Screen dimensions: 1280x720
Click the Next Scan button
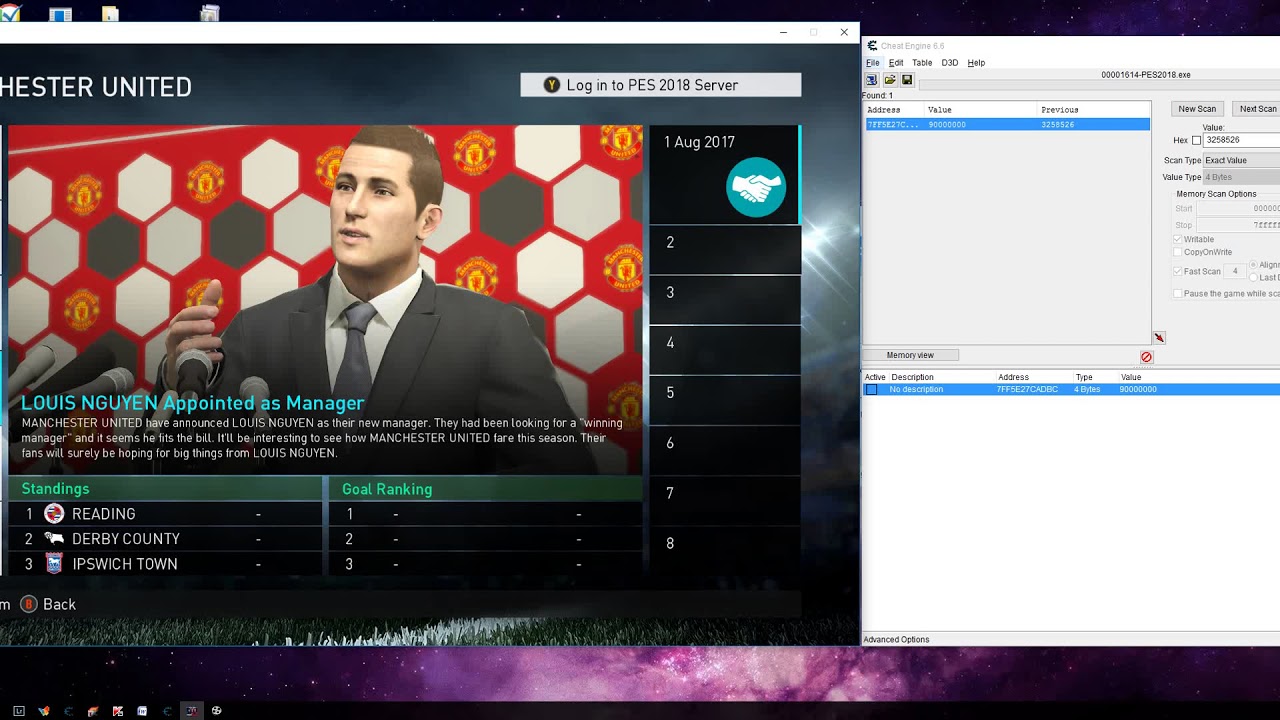1257,109
